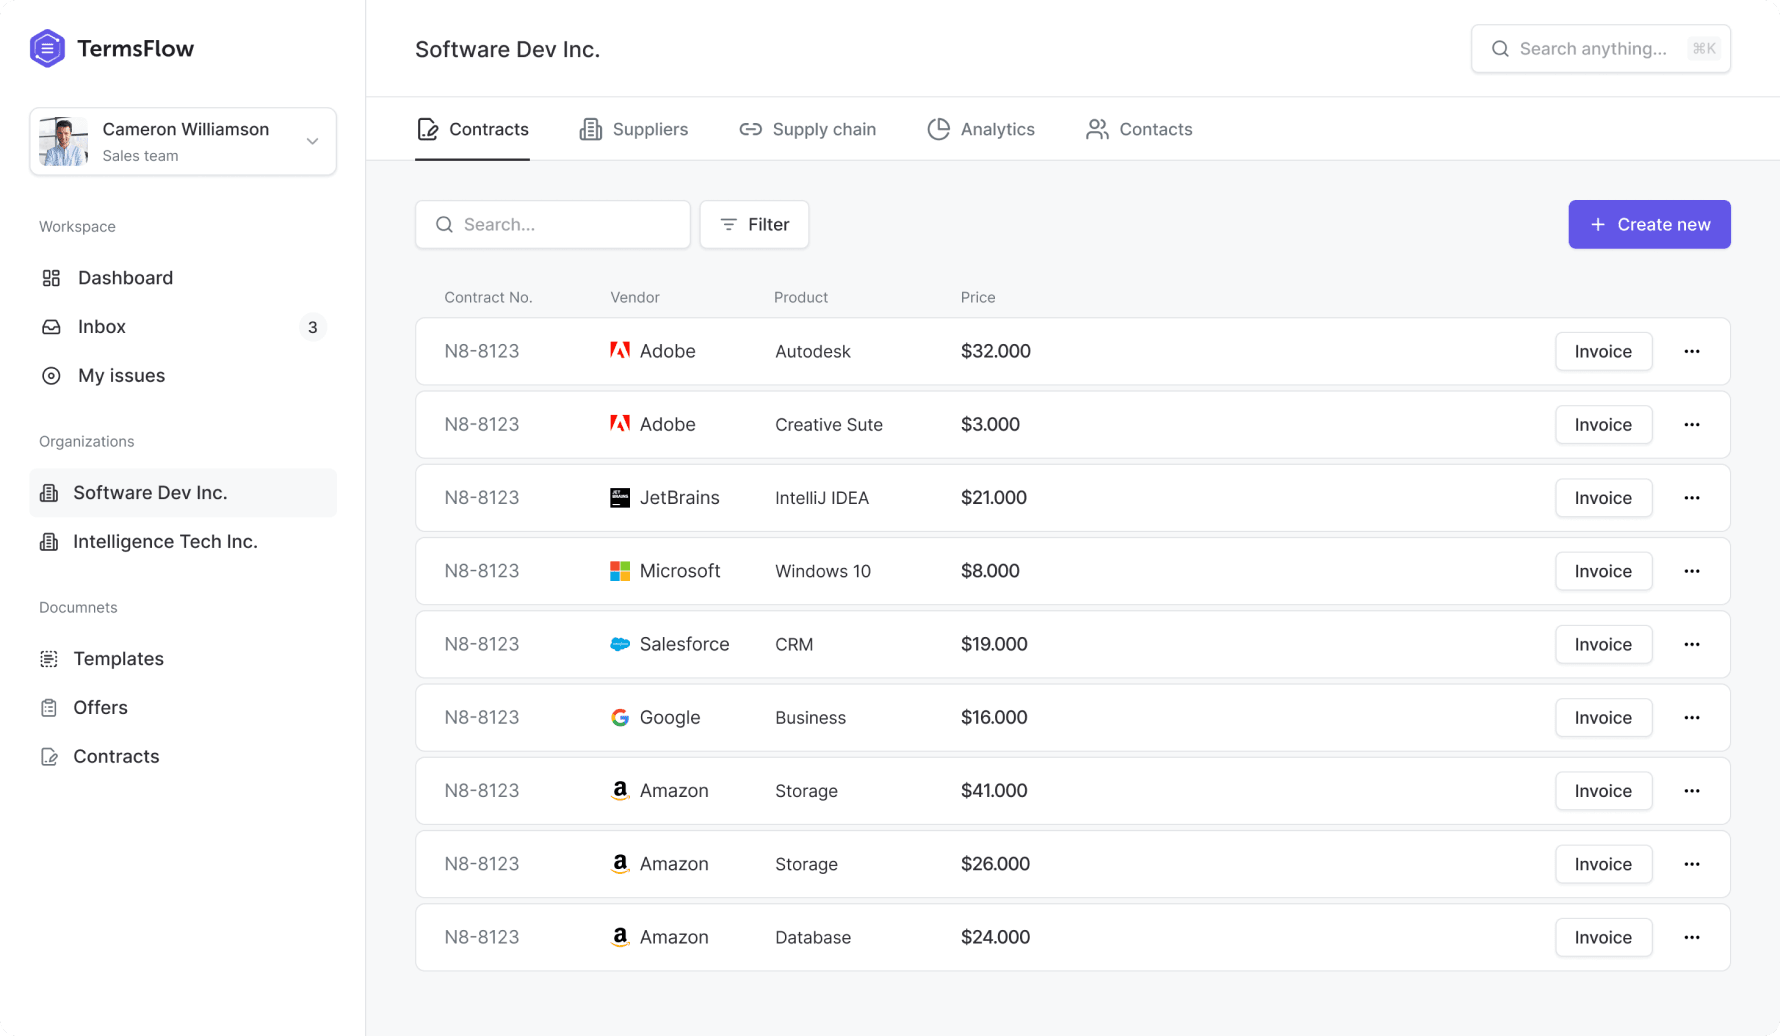Click the $32.000 price value
Image resolution: width=1780 pixels, height=1036 pixels.
996,352
